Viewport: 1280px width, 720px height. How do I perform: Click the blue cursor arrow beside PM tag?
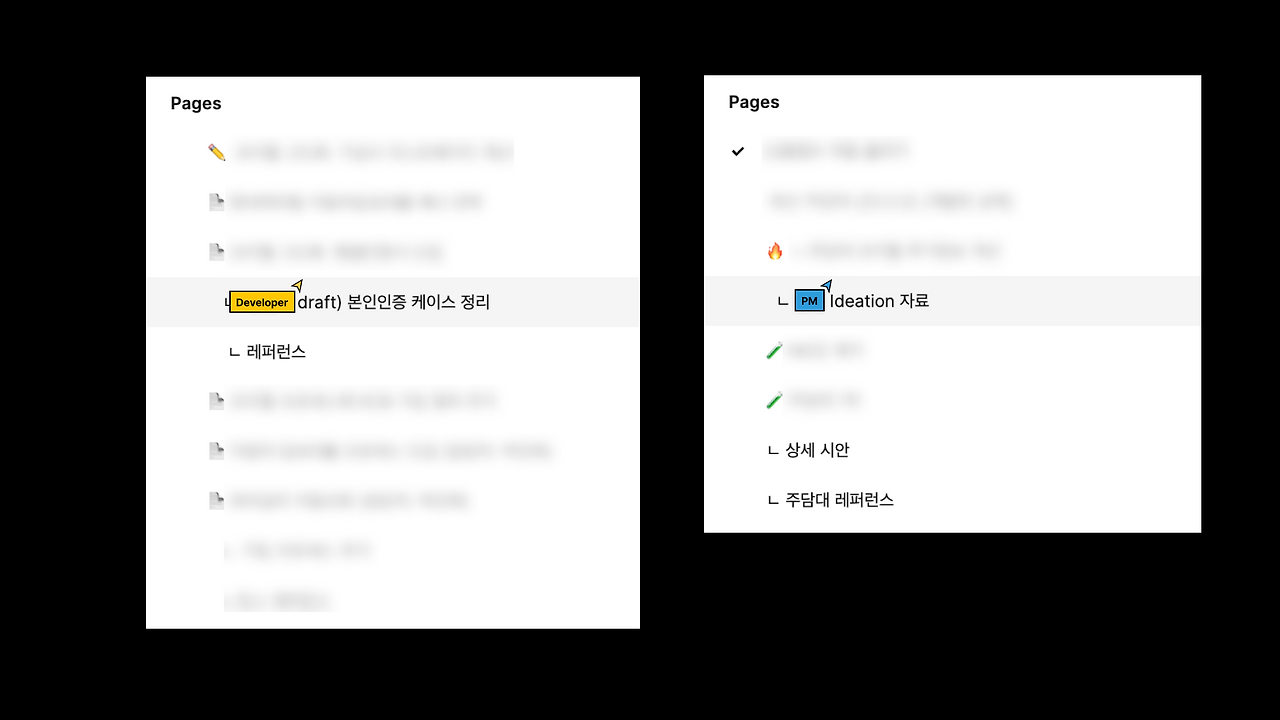click(x=826, y=285)
